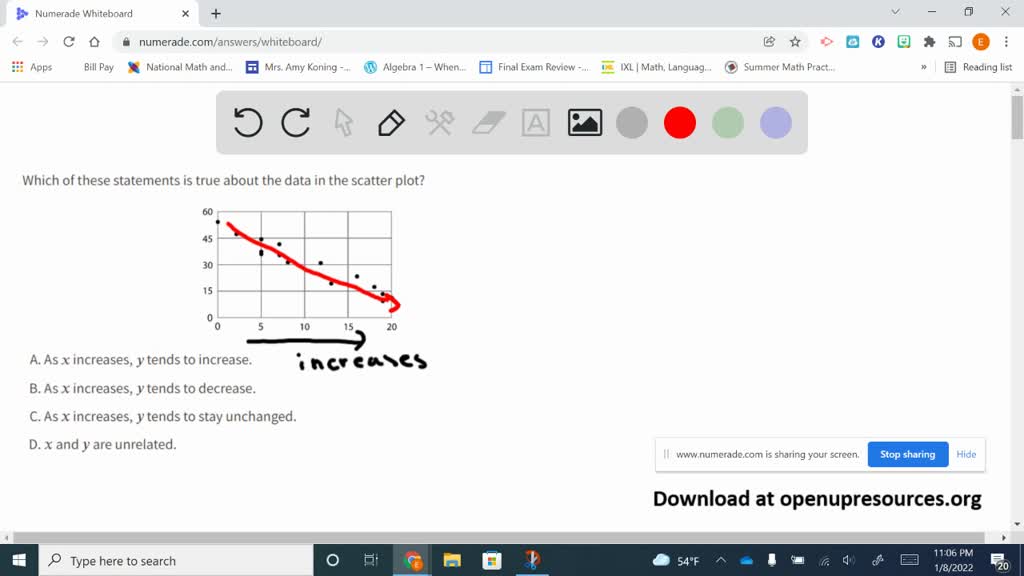The width and height of the screenshot is (1024, 576).
Task: Select the red color for drawing
Action: point(680,122)
